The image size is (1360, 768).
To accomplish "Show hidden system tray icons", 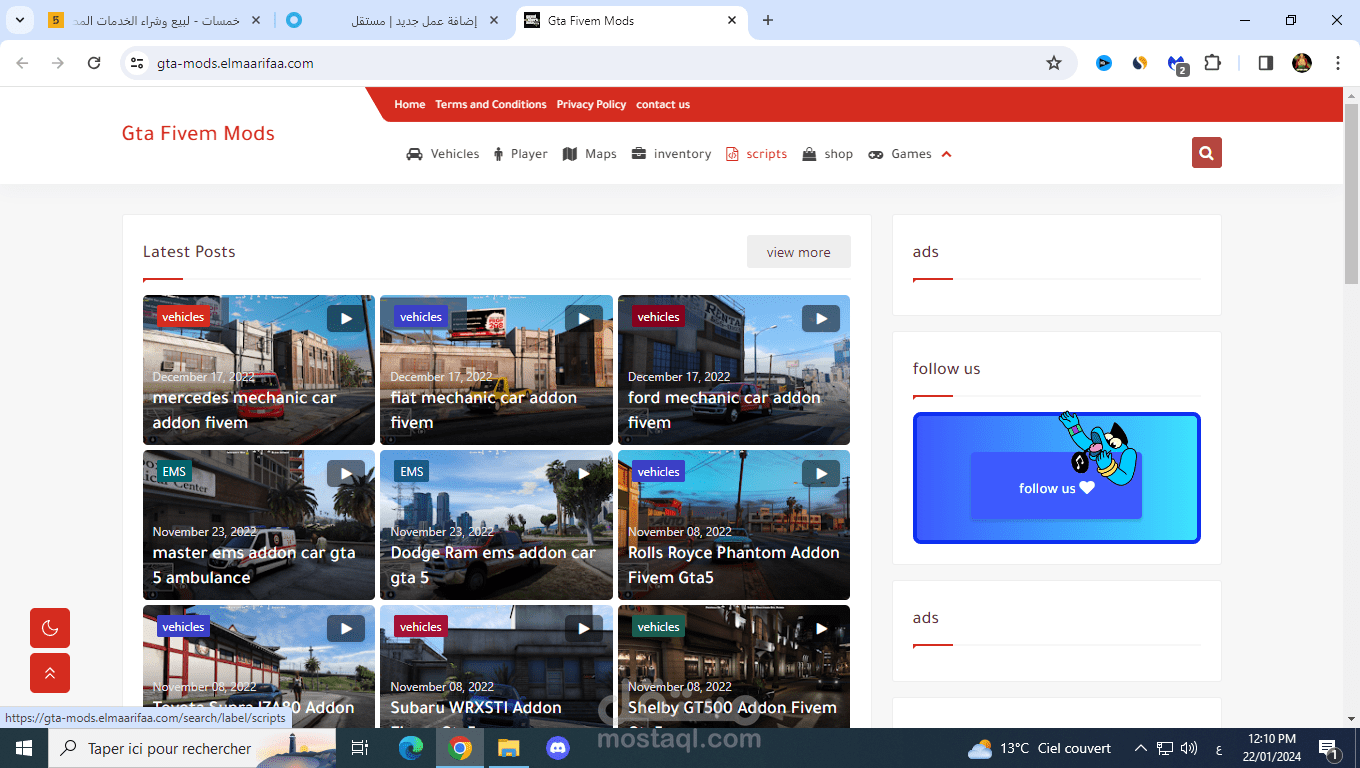I will [1140, 748].
